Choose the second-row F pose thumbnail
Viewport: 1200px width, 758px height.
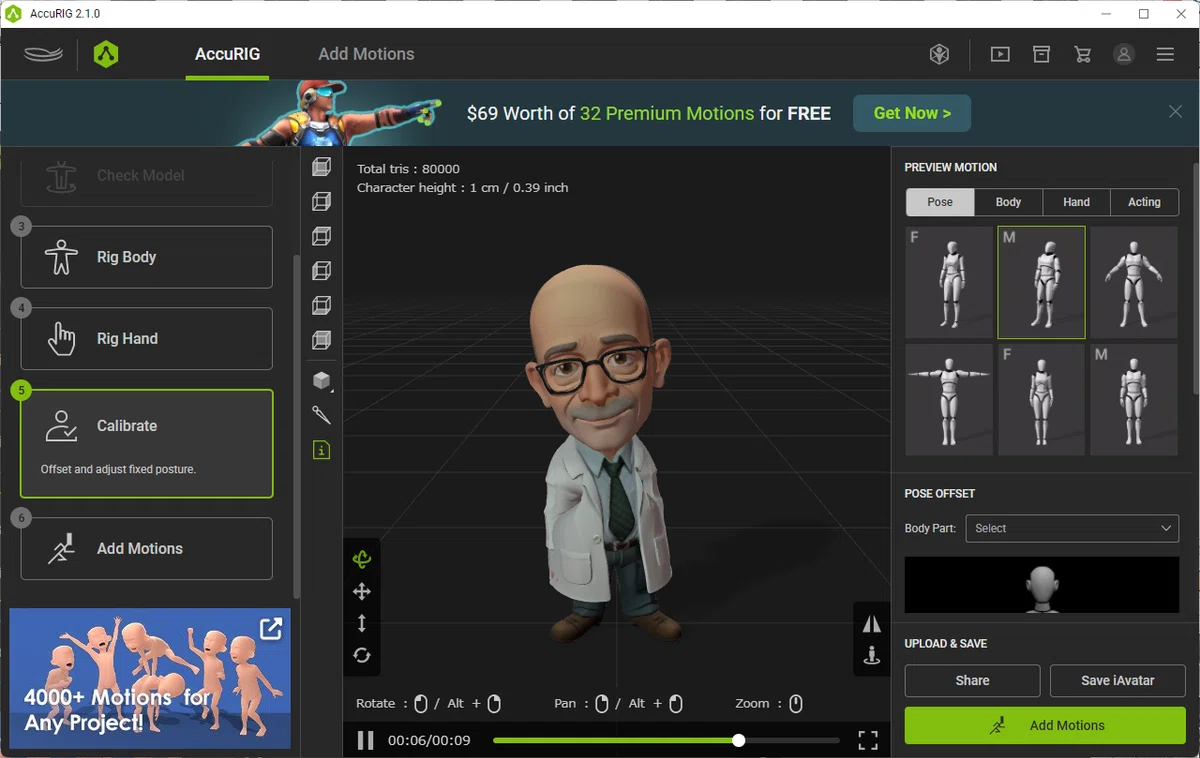click(1041, 400)
